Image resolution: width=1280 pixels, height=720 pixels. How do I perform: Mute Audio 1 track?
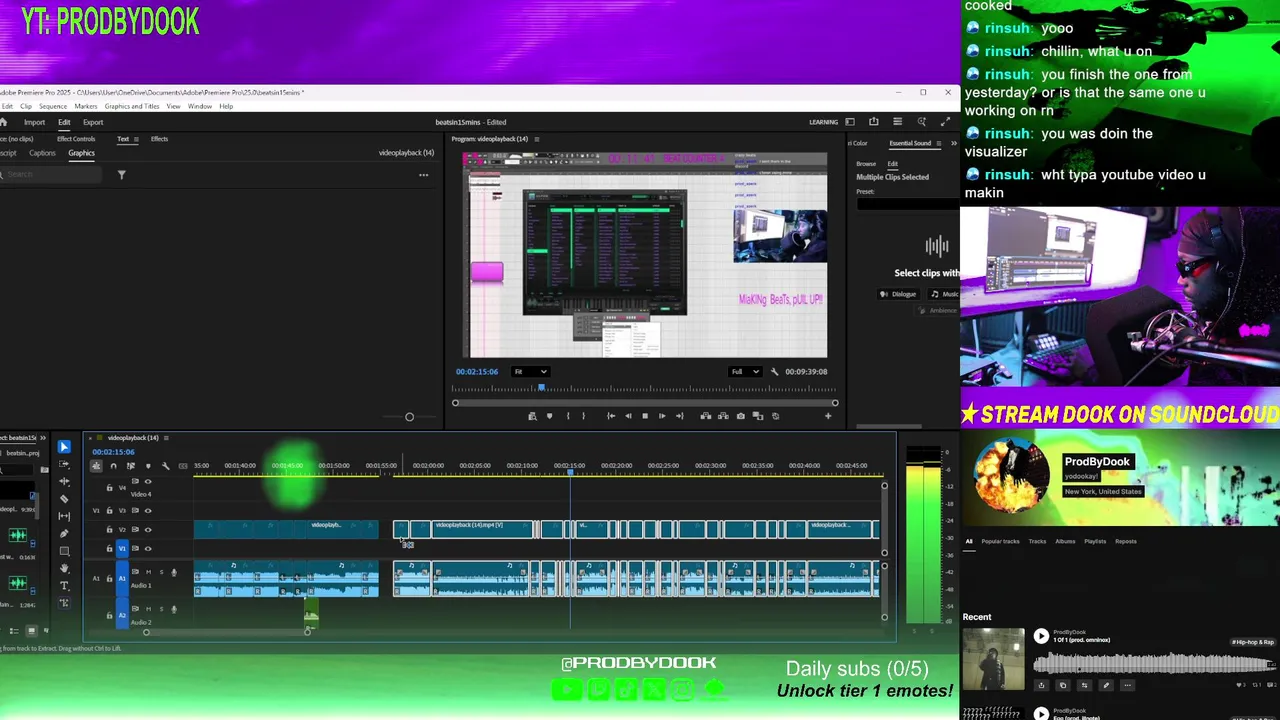point(148,572)
